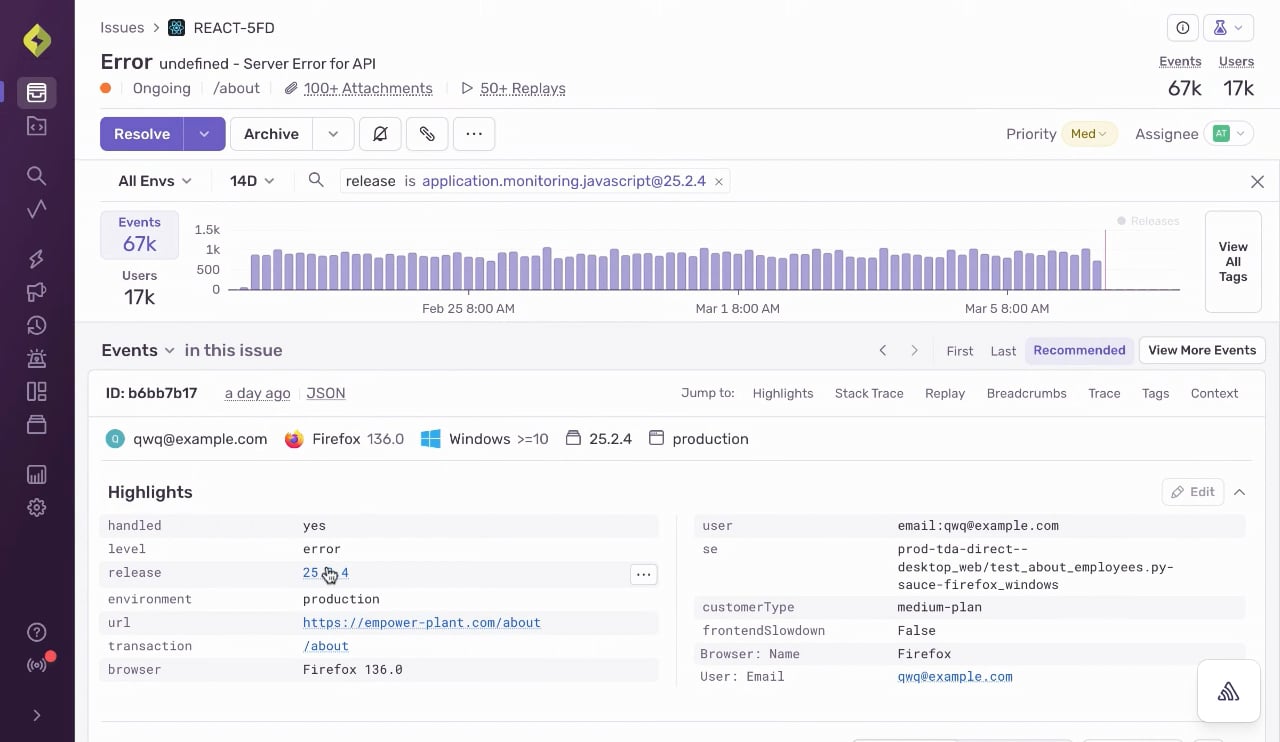This screenshot has width=1280, height=742.
Task: Click the info icon in top right
Action: point(1183,28)
